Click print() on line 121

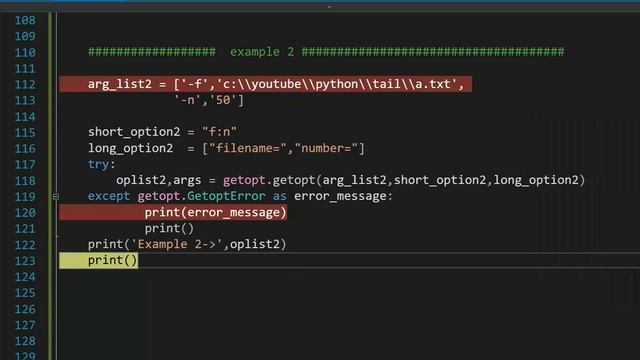169,228
